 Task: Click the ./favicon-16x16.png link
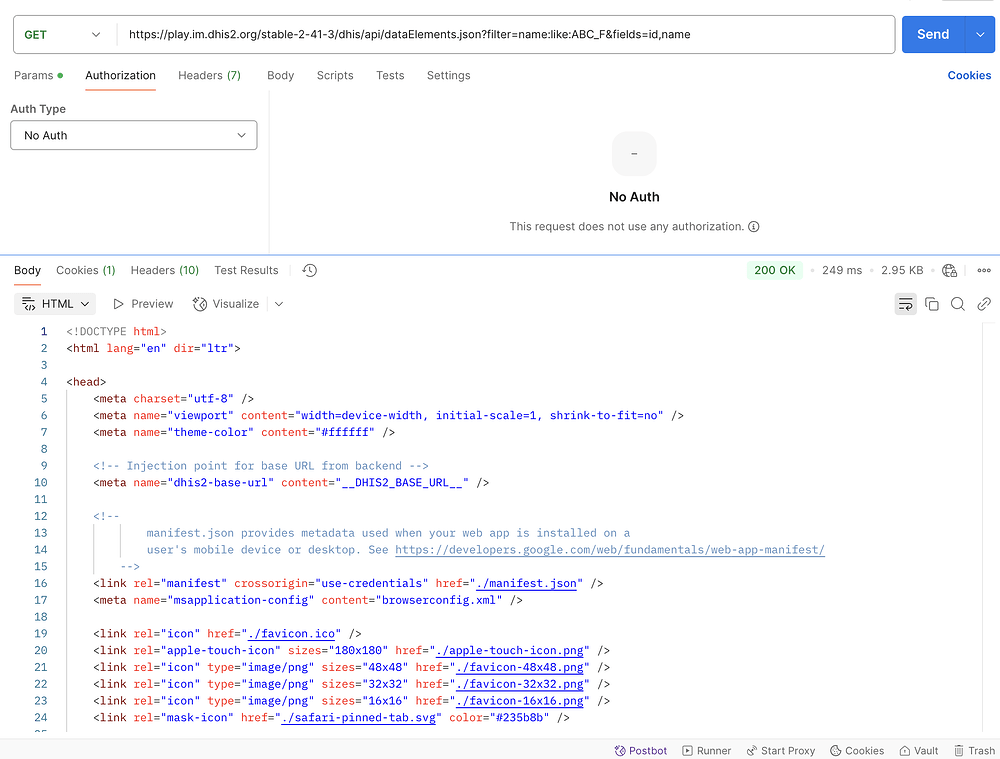coord(520,701)
